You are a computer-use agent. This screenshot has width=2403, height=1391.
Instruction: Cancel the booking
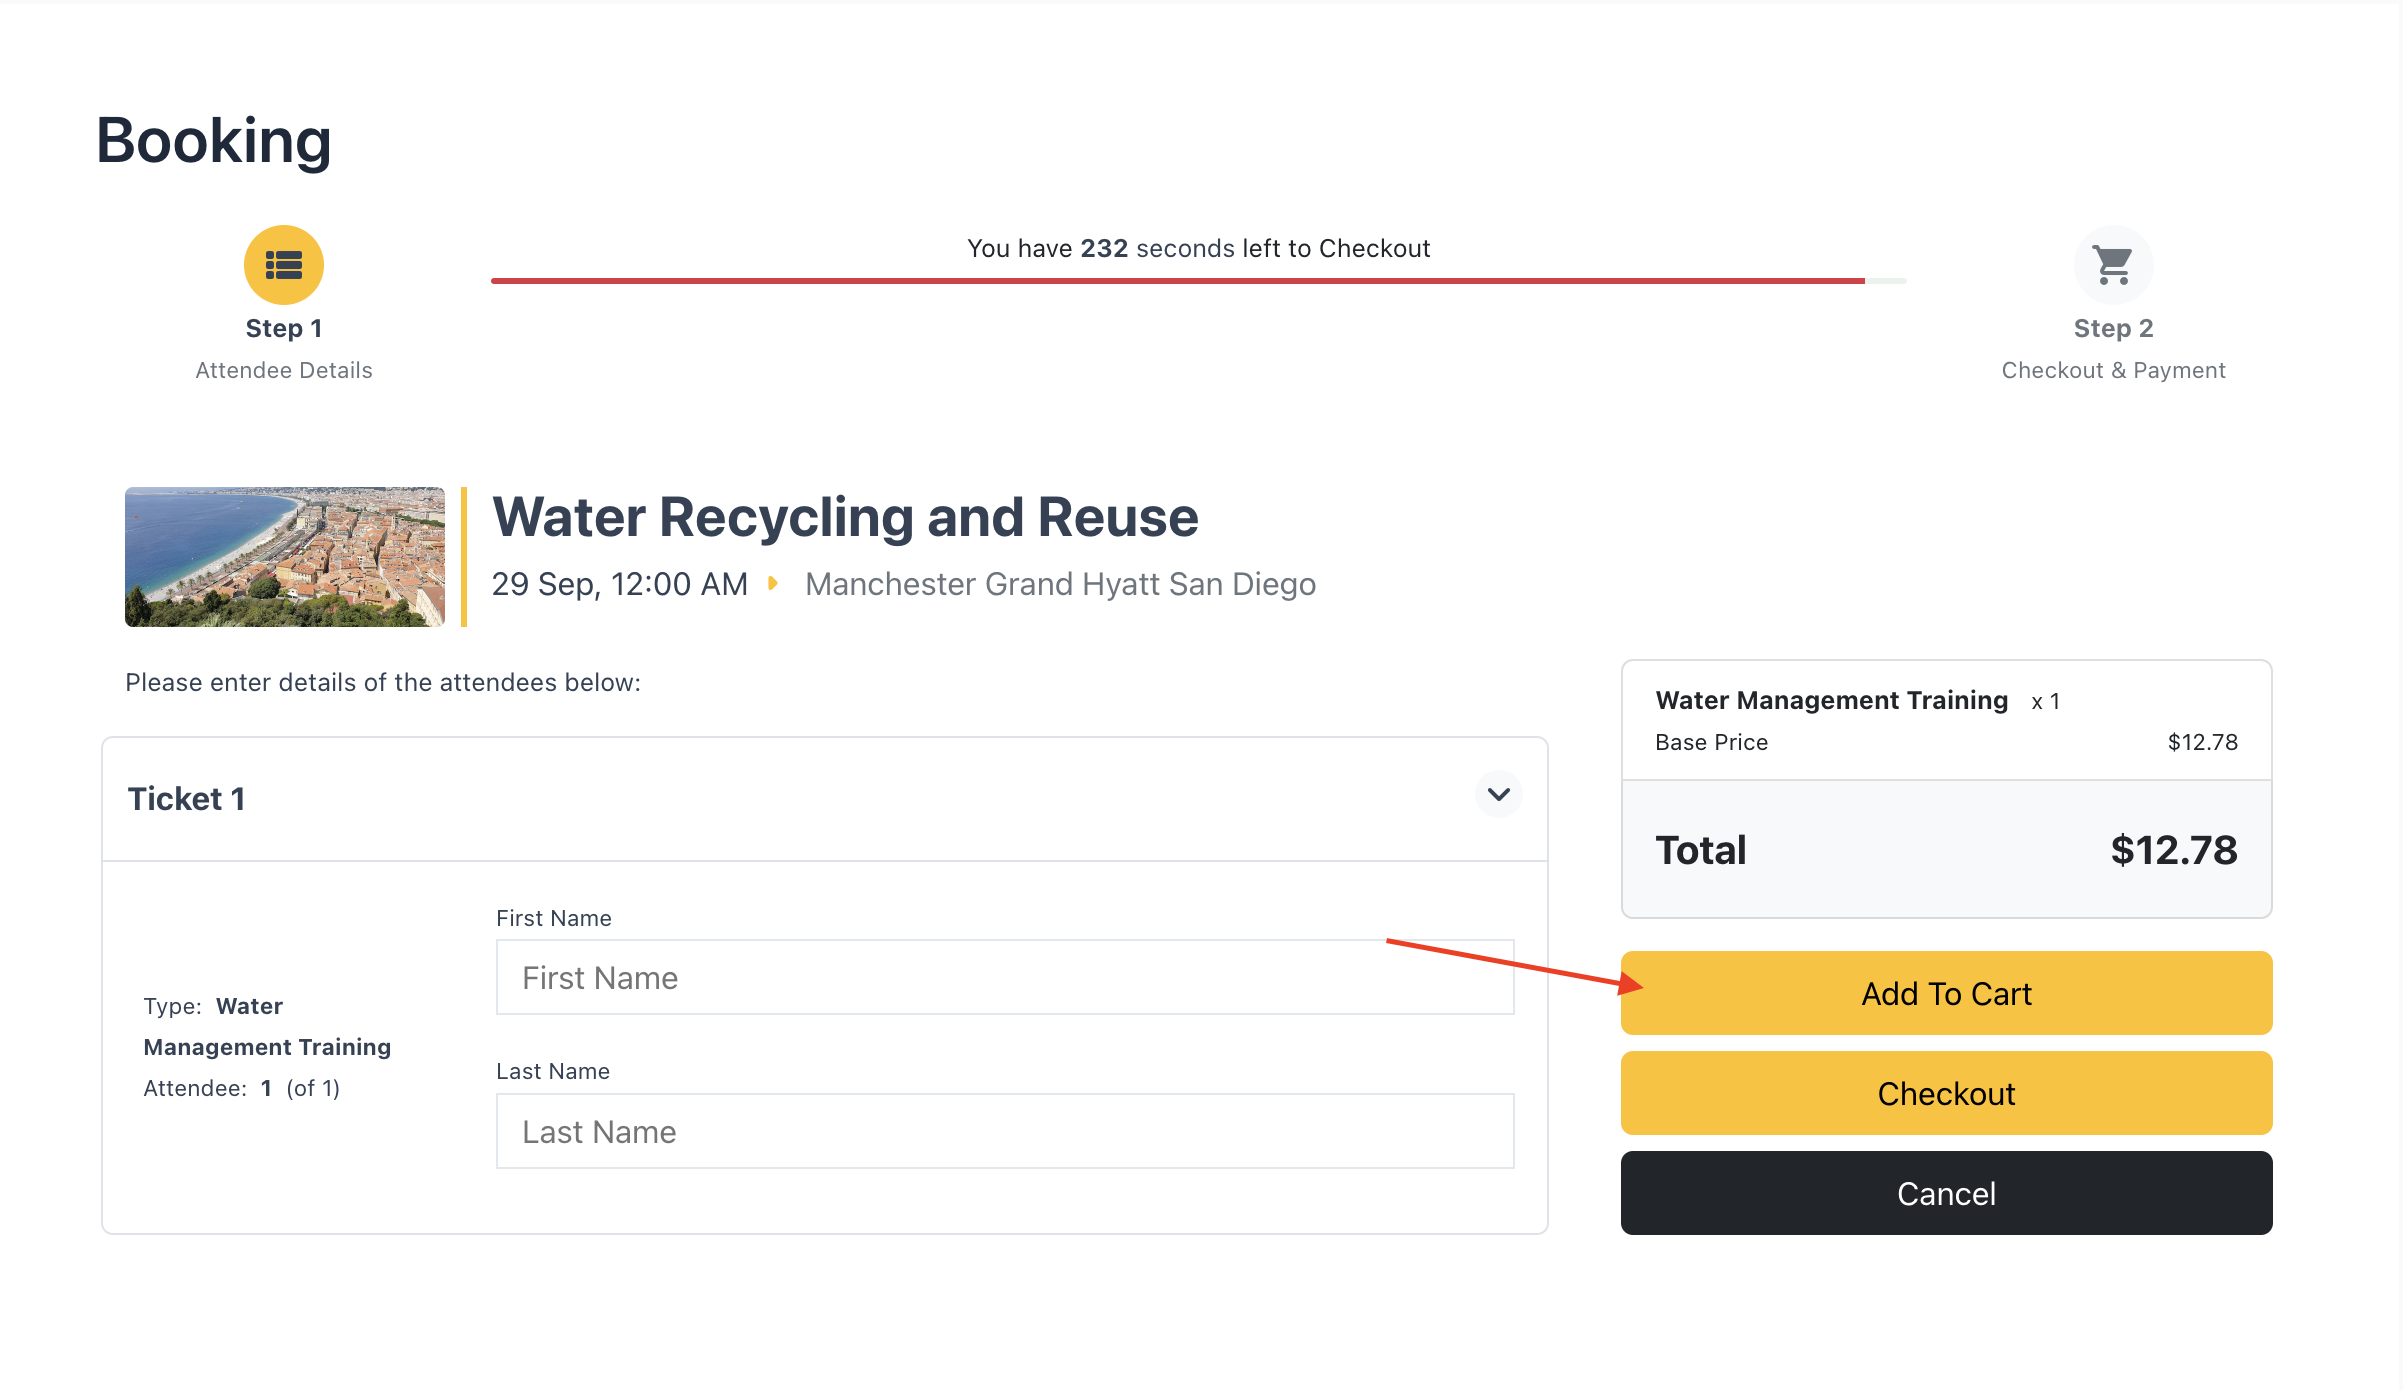pos(1945,1193)
